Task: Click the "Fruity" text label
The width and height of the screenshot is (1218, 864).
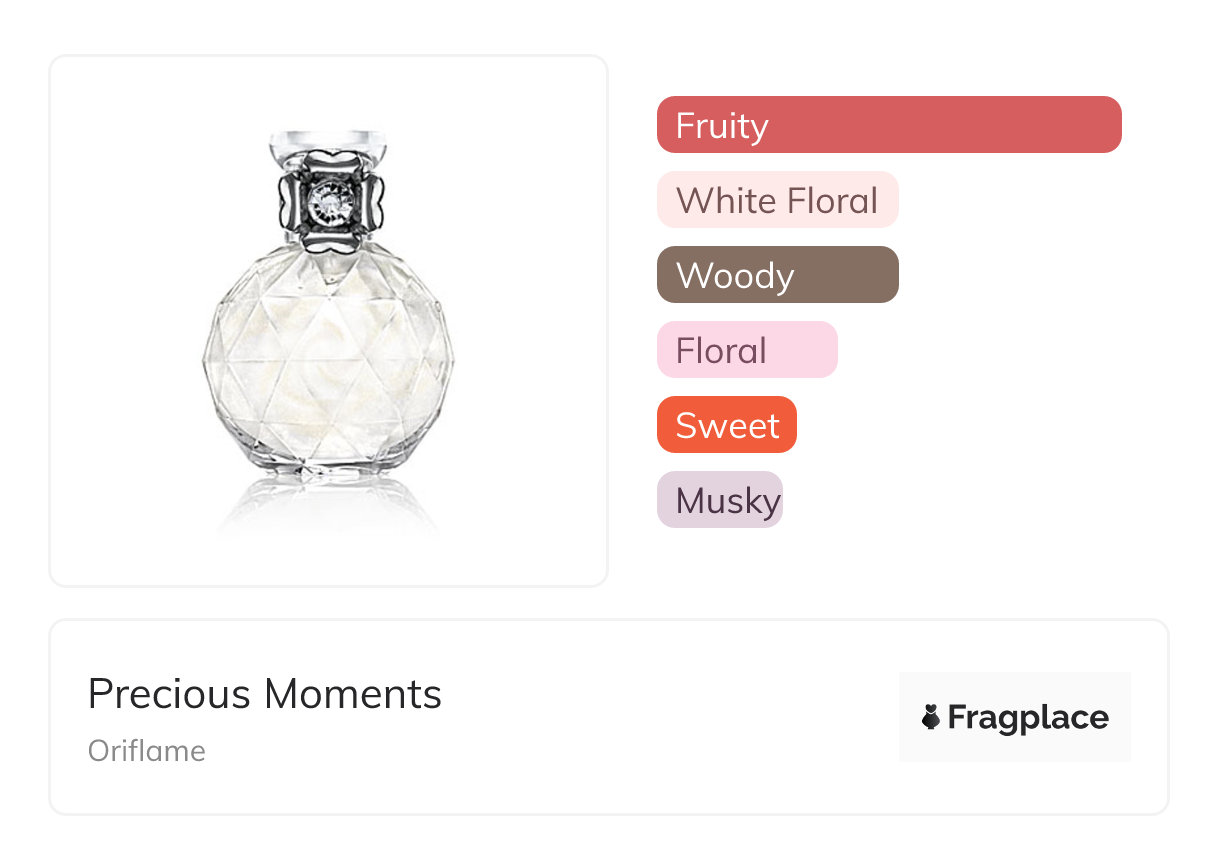Action: point(722,126)
